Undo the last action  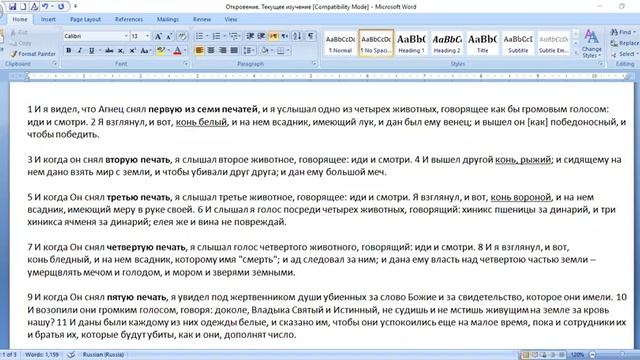coord(45,7)
